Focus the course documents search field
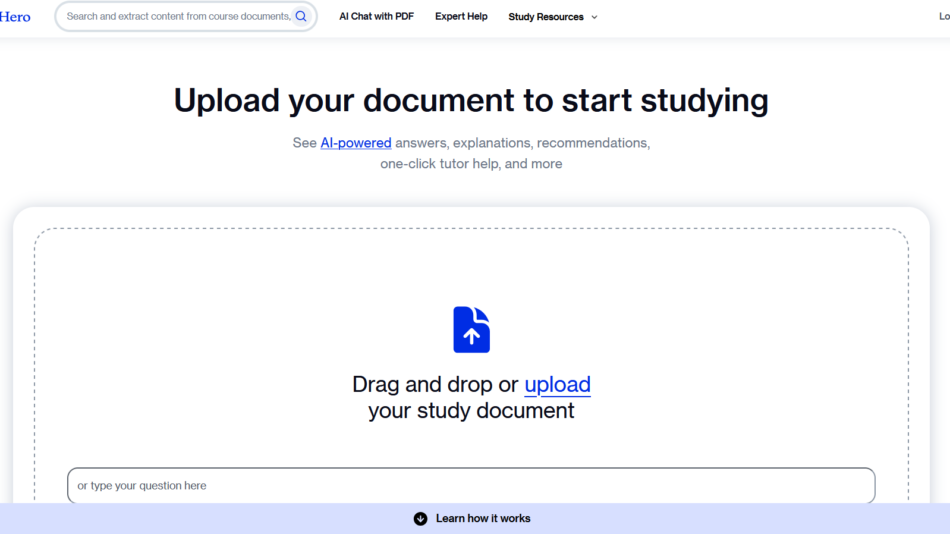This screenshot has width=950, height=534. pyautogui.click(x=178, y=17)
